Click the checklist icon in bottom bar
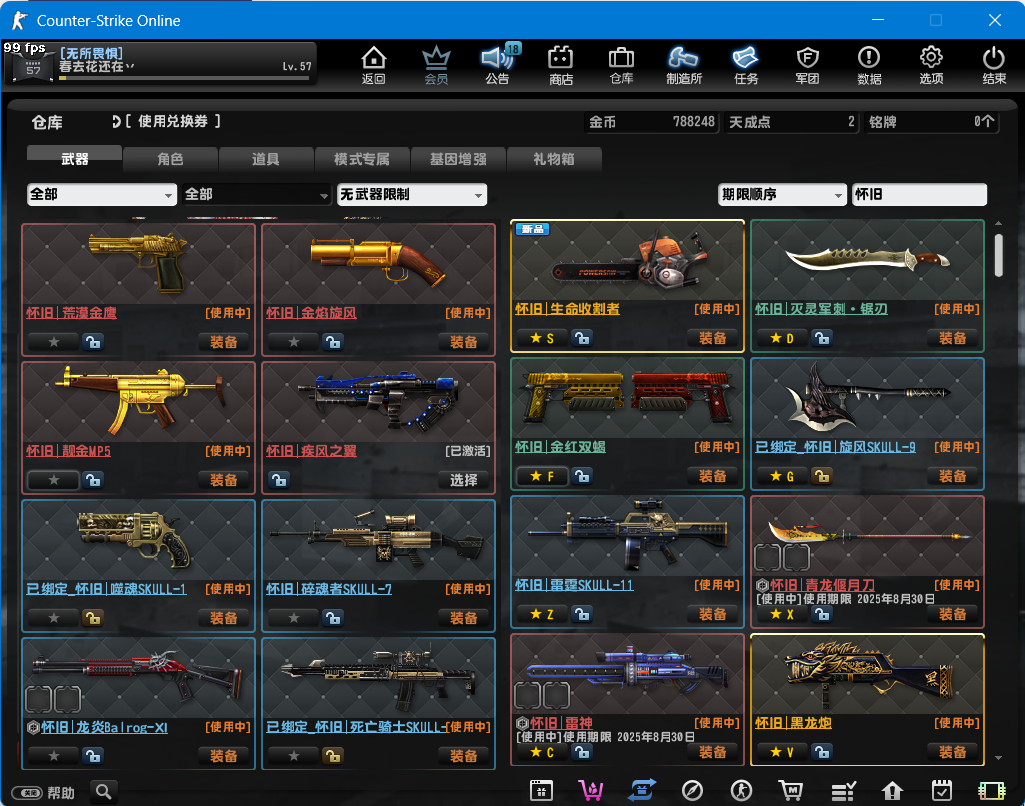 pyautogui.click(x=843, y=791)
